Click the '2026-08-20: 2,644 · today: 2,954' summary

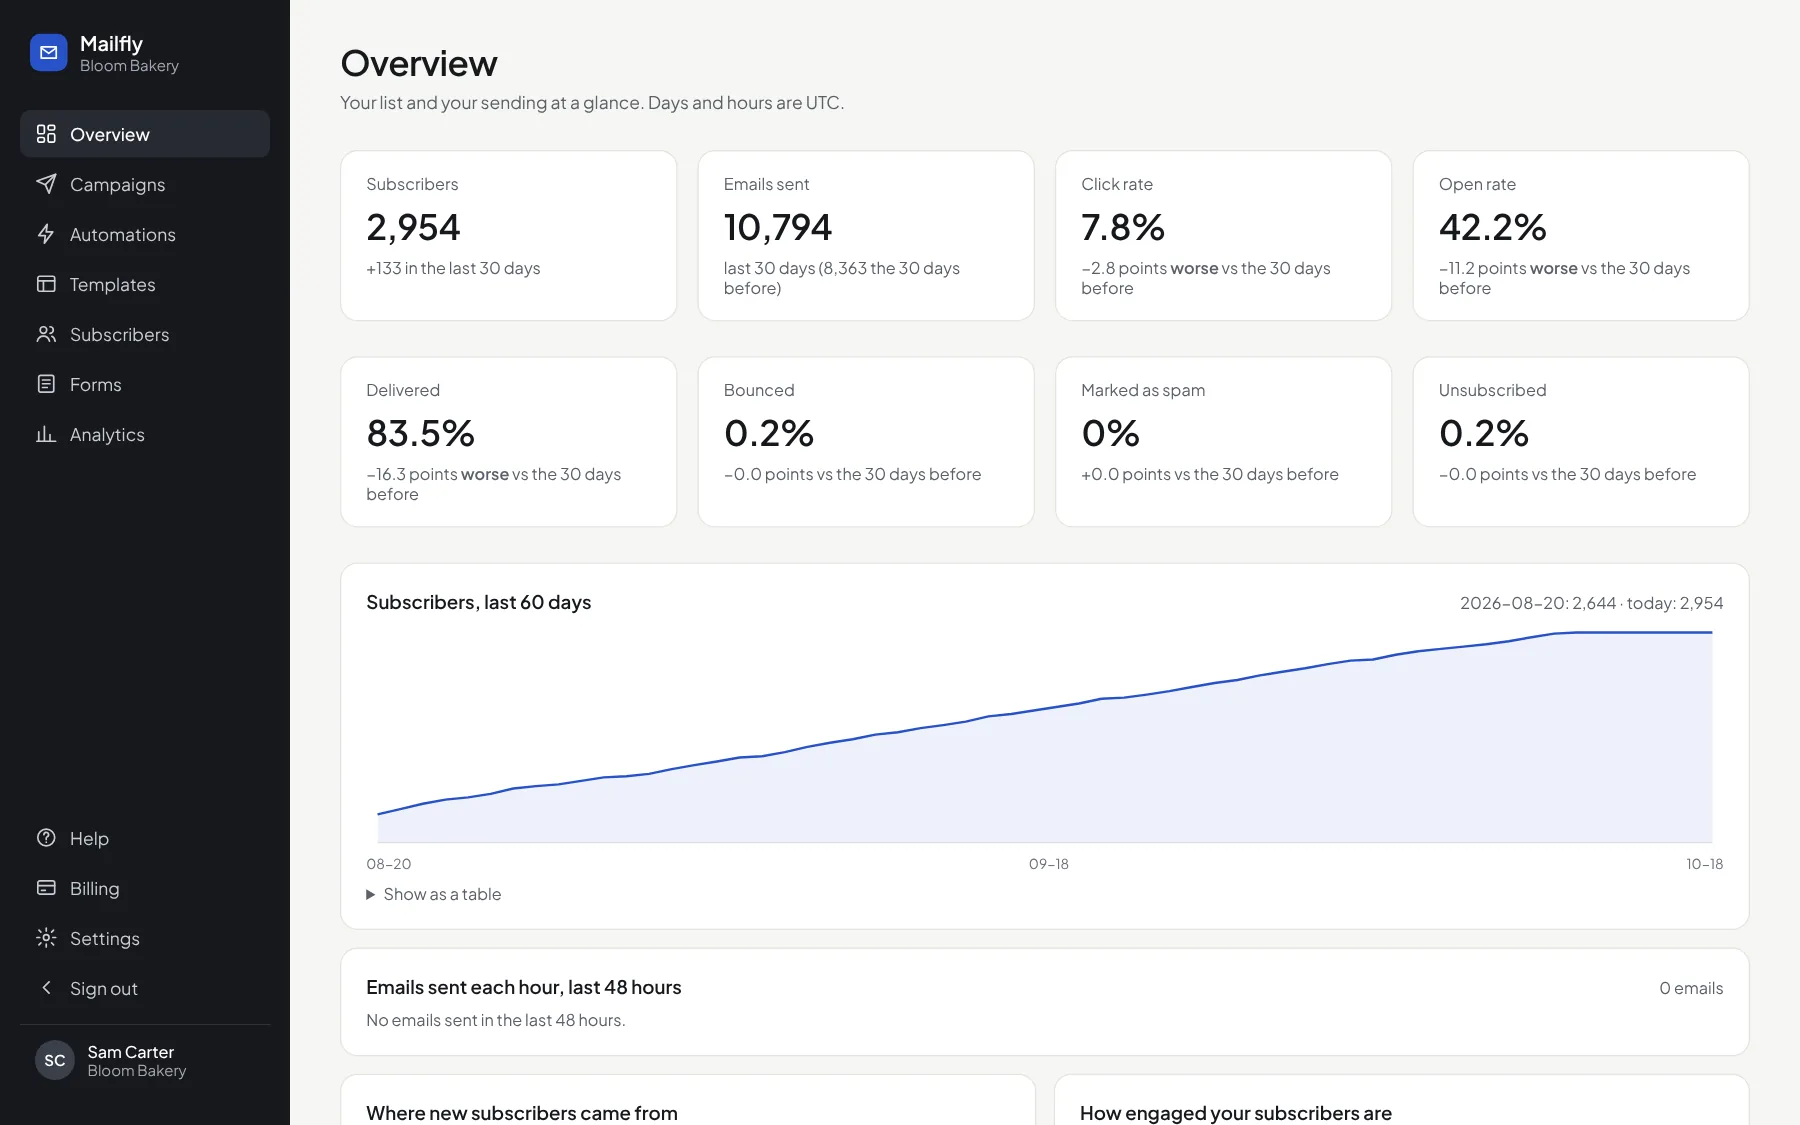coord(1592,603)
